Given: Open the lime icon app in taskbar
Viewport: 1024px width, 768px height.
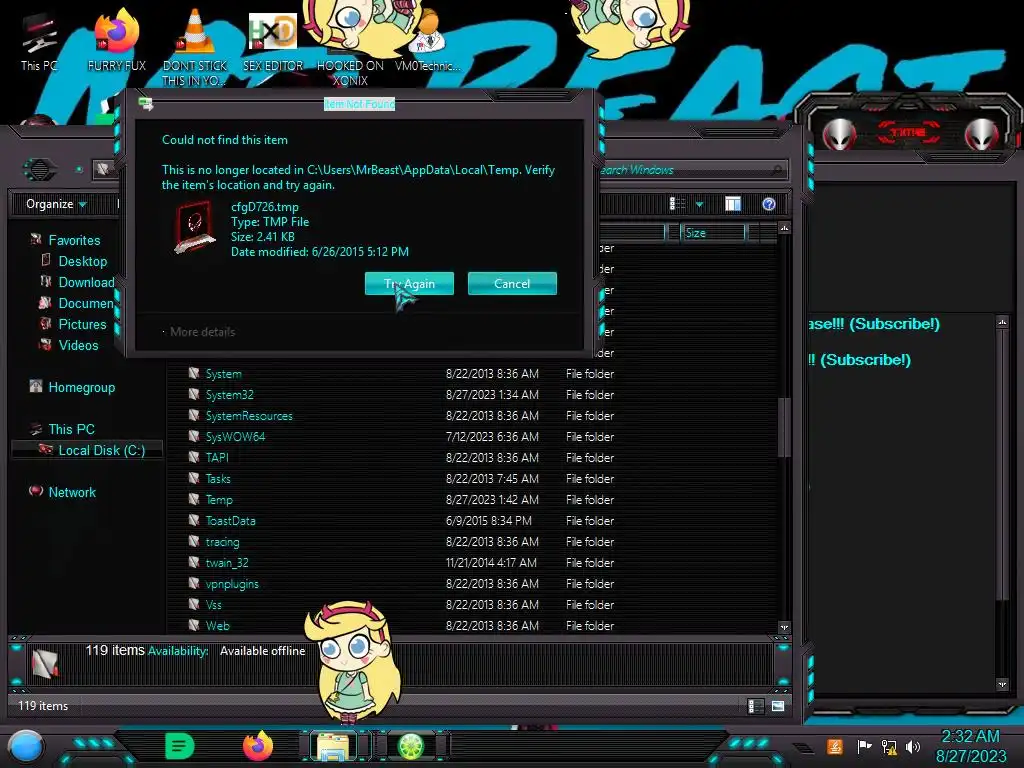Looking at the screenshot, I should [411, 746].
